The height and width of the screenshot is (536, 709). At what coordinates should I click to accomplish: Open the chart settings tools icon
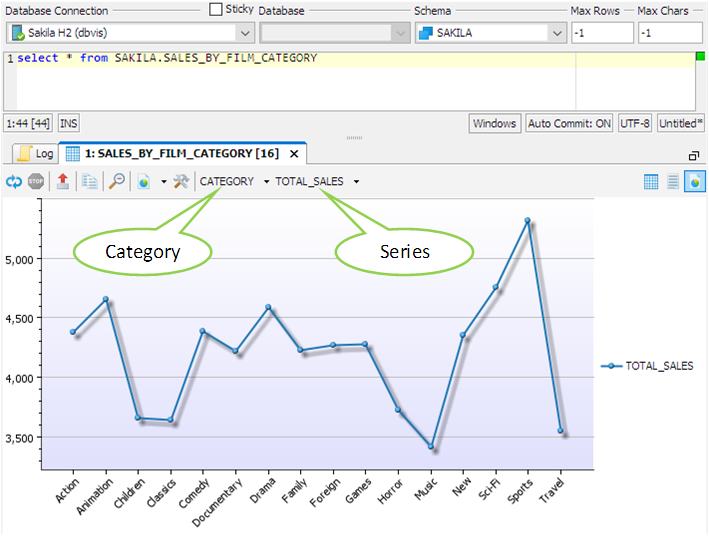181,182
